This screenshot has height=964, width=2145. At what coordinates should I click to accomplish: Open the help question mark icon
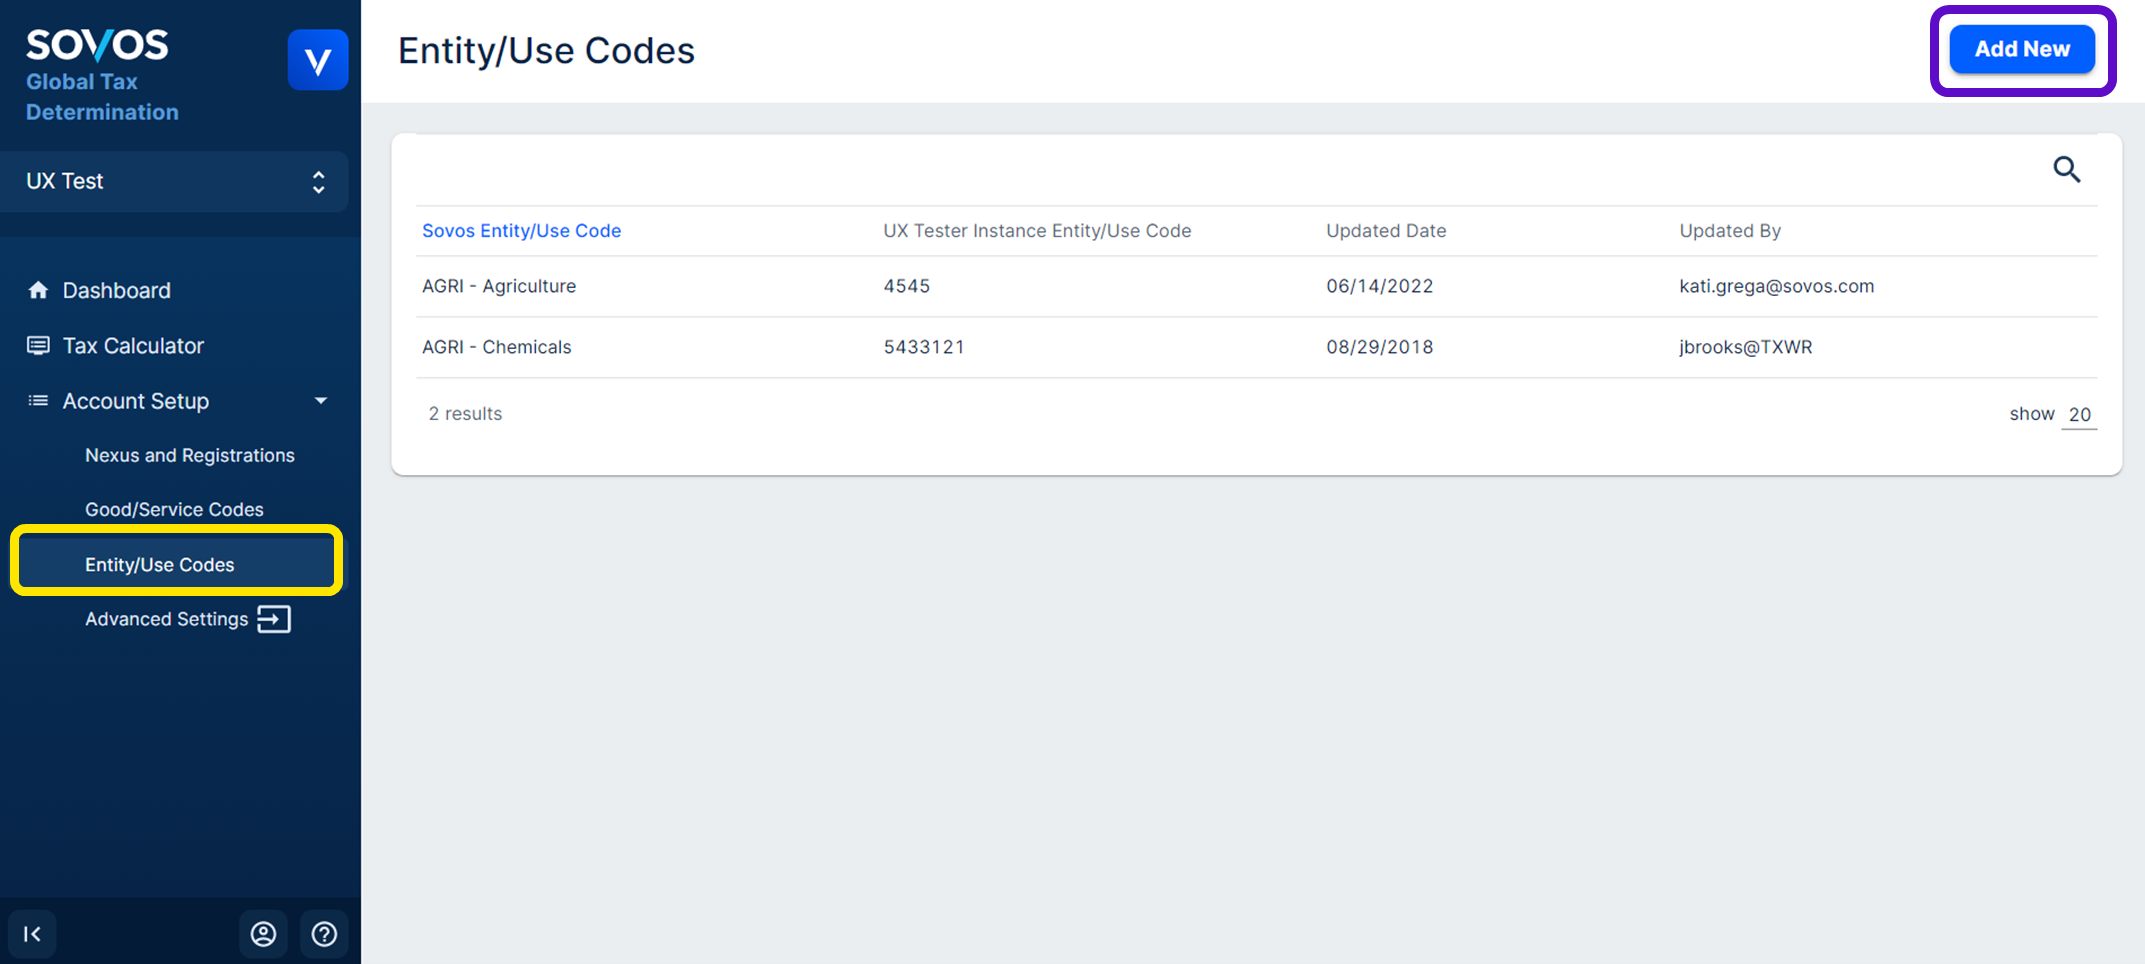(x=324, y=934)
